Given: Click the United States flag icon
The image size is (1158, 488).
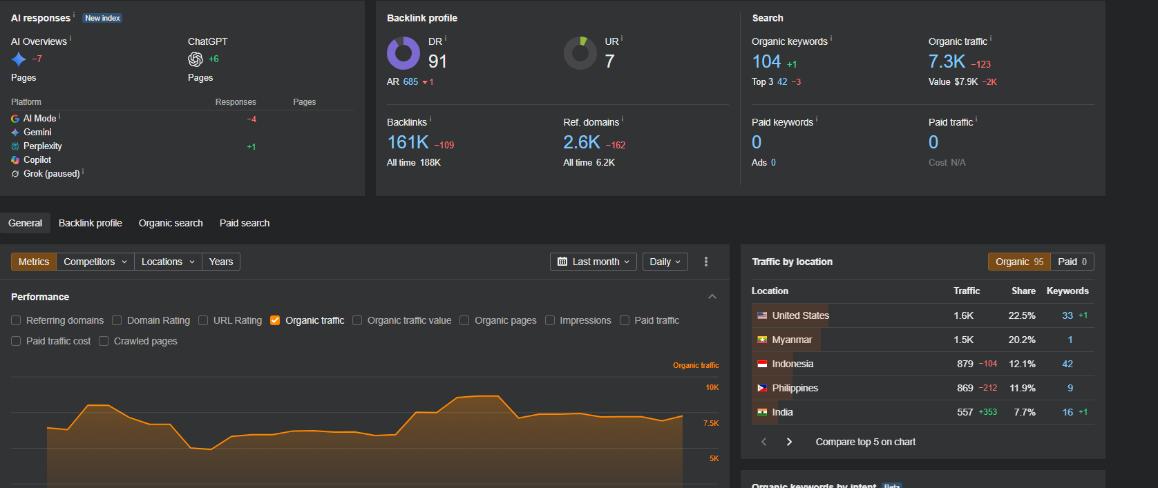Looking at the screenshot, I should (762, 315).
